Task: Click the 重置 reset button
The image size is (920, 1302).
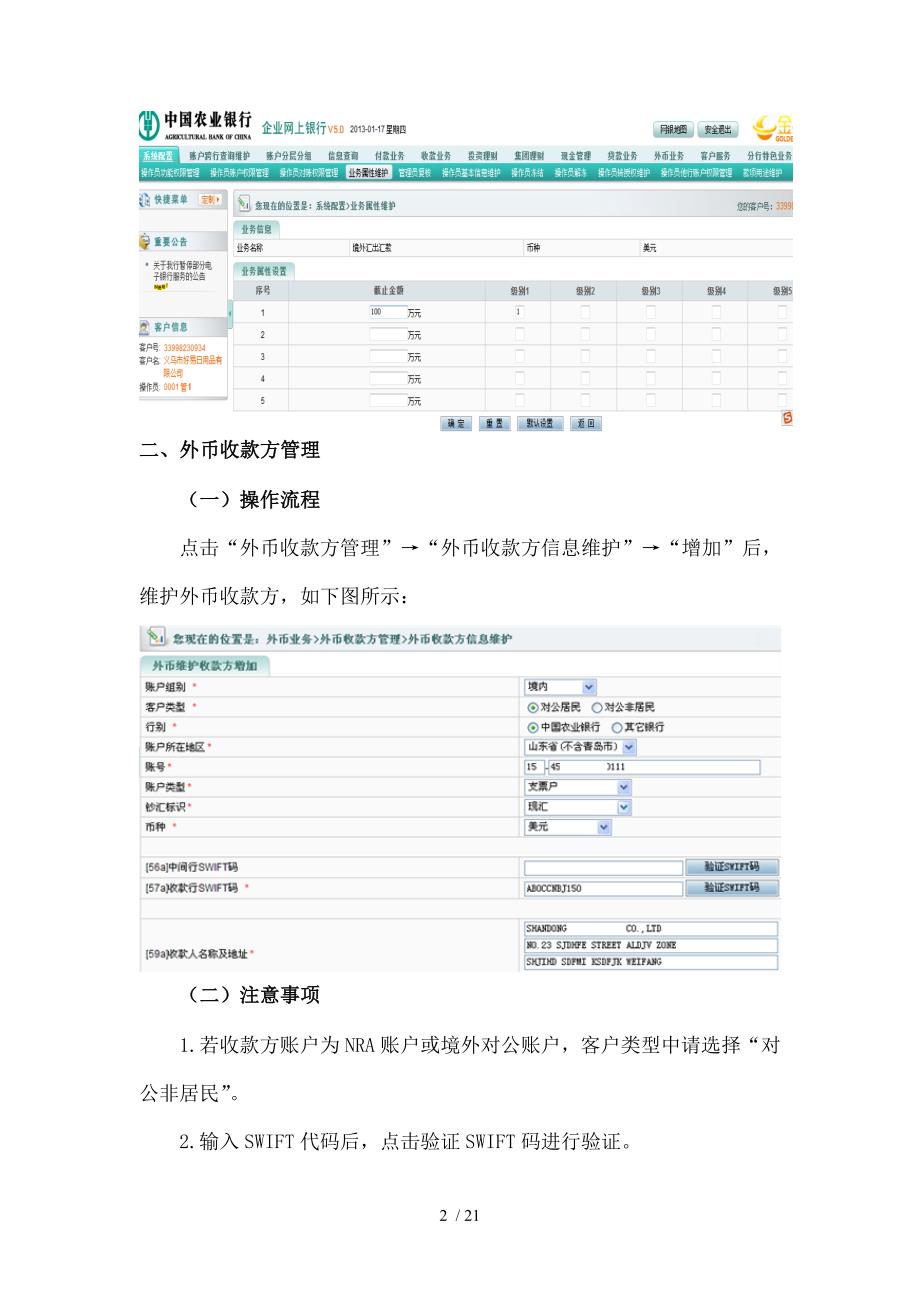Action: point(493,423)
